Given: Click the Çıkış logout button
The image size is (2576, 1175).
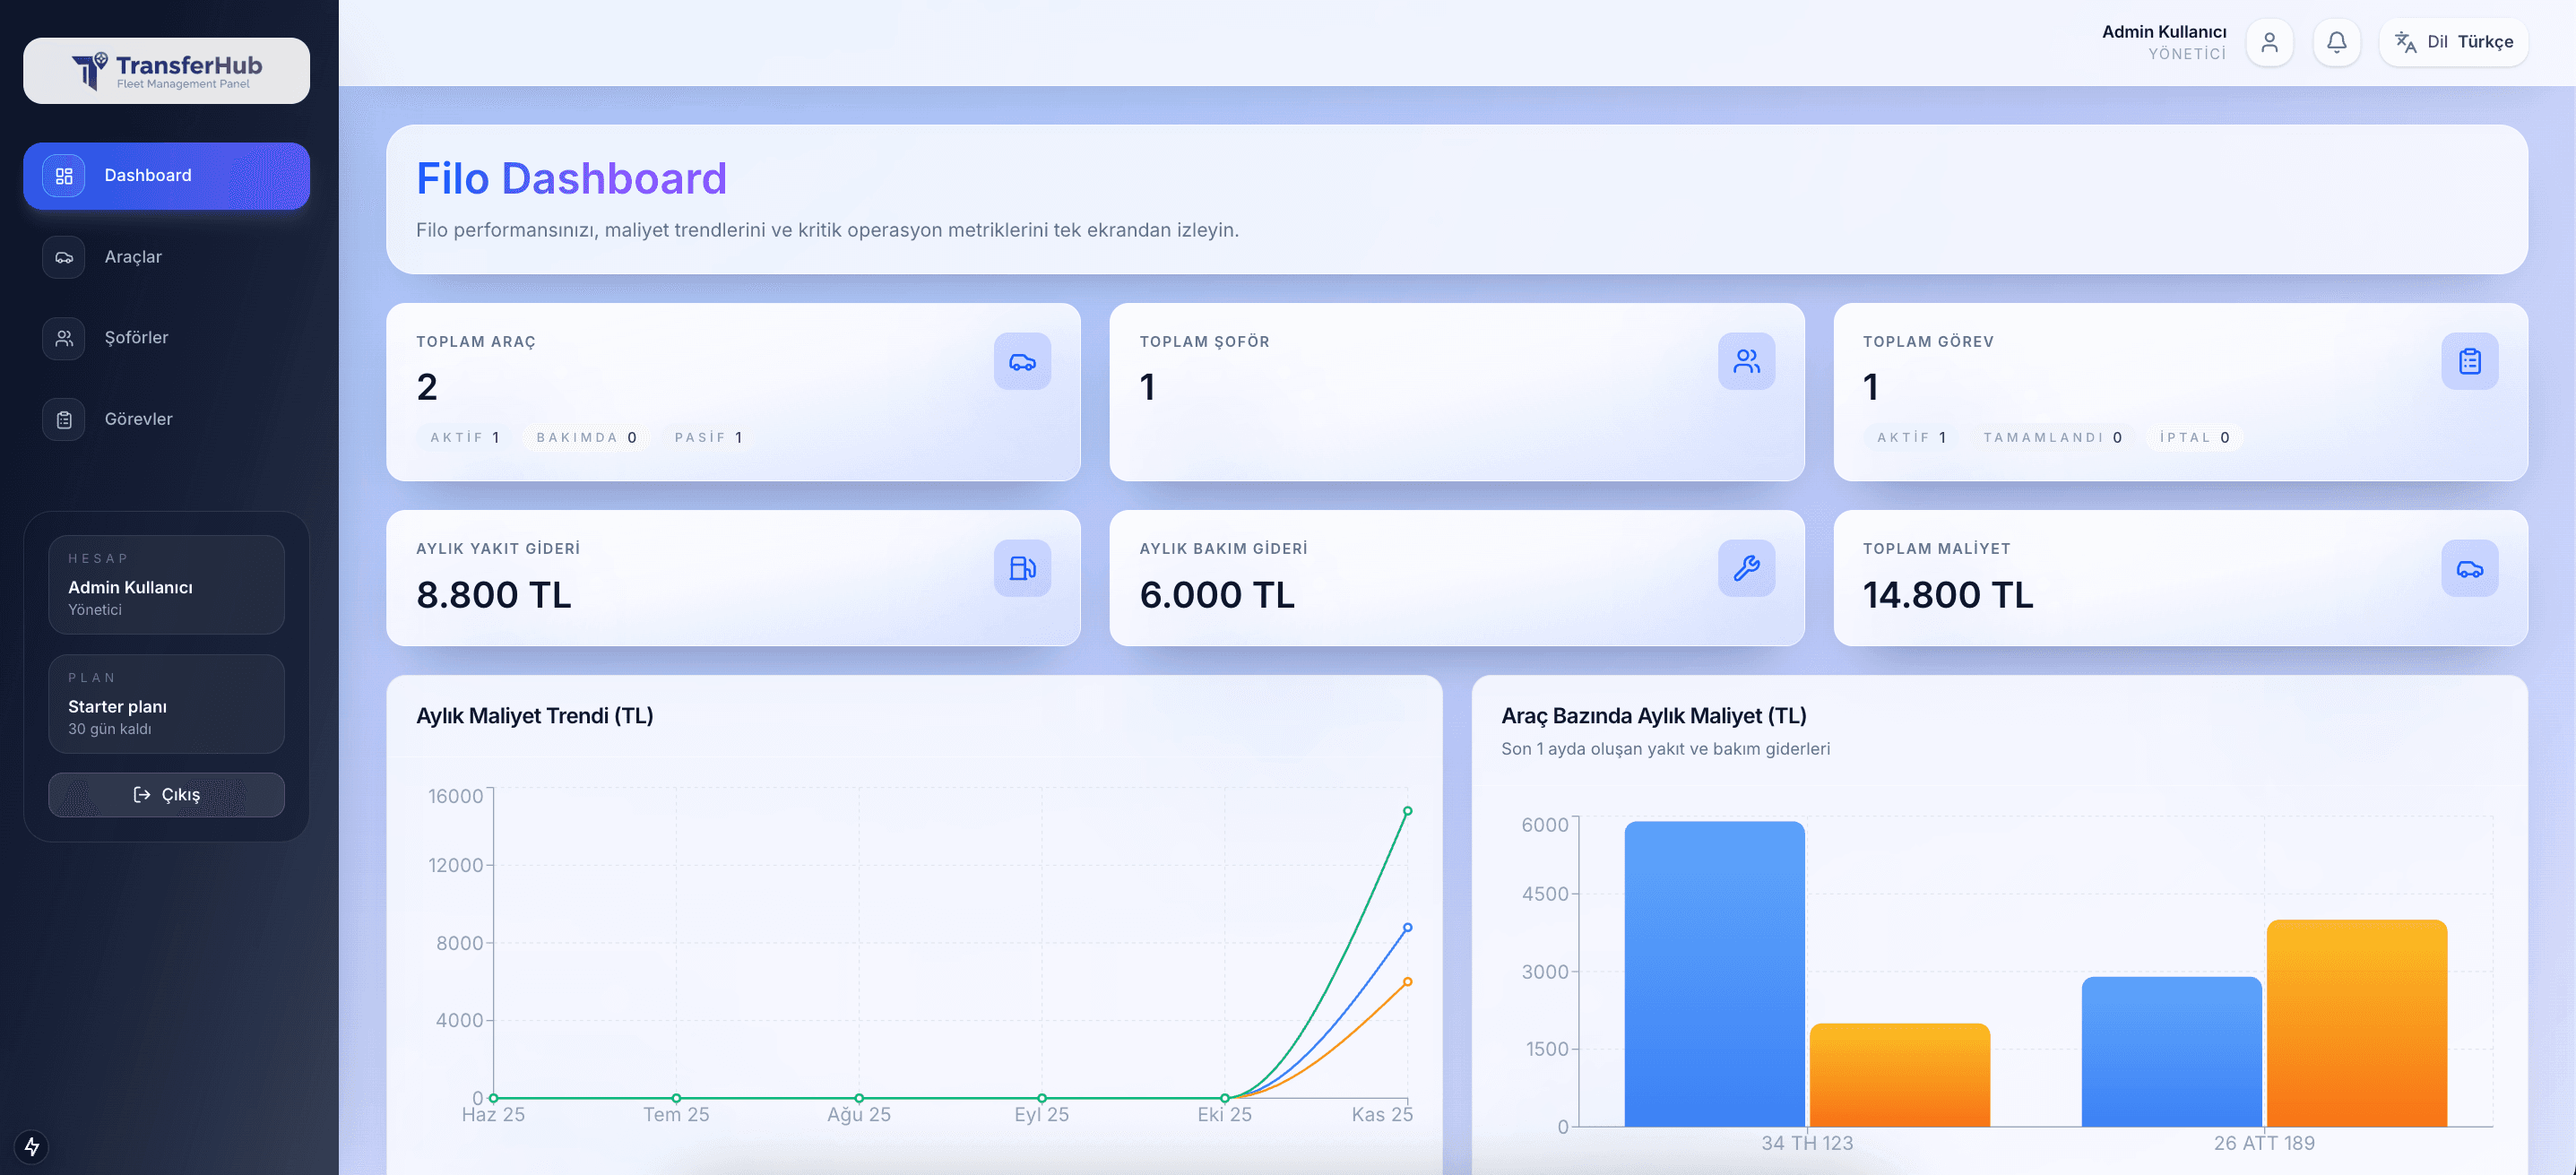Looking at the screenshot, I should (166, 794).
